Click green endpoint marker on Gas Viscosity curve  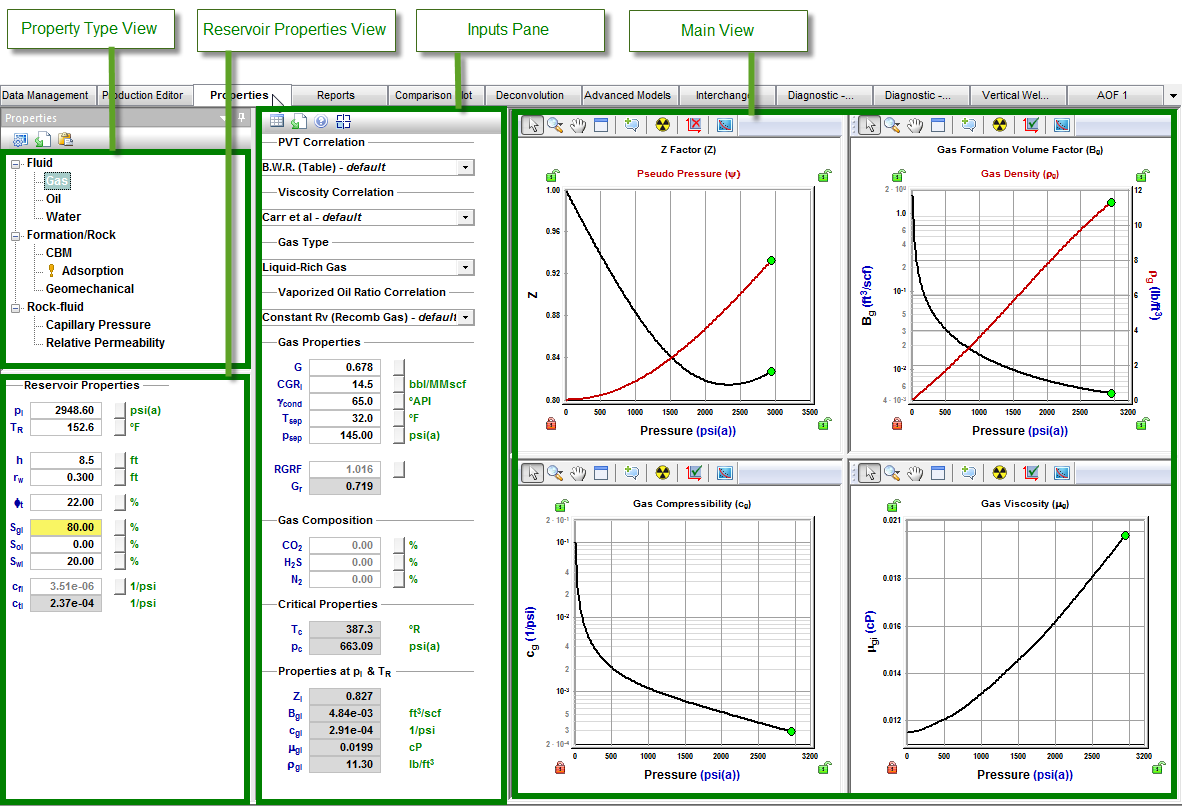click(1125, 536)
